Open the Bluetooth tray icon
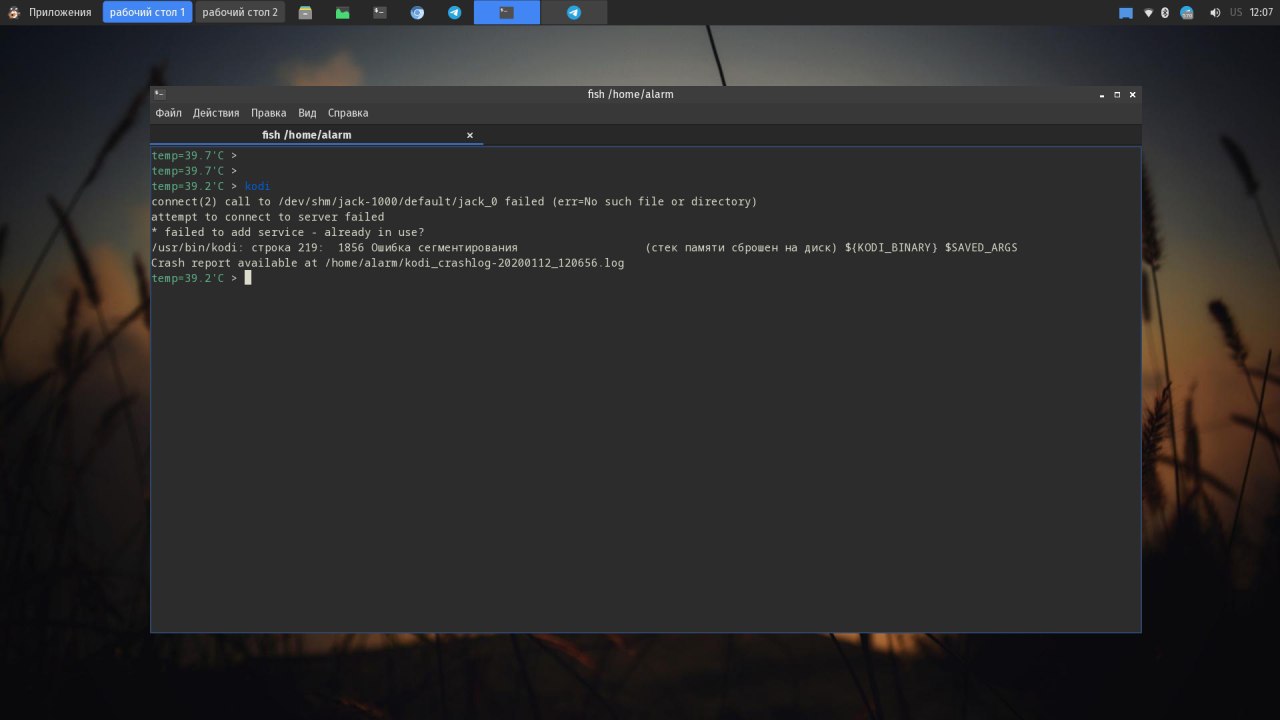 coord(1164,13)
